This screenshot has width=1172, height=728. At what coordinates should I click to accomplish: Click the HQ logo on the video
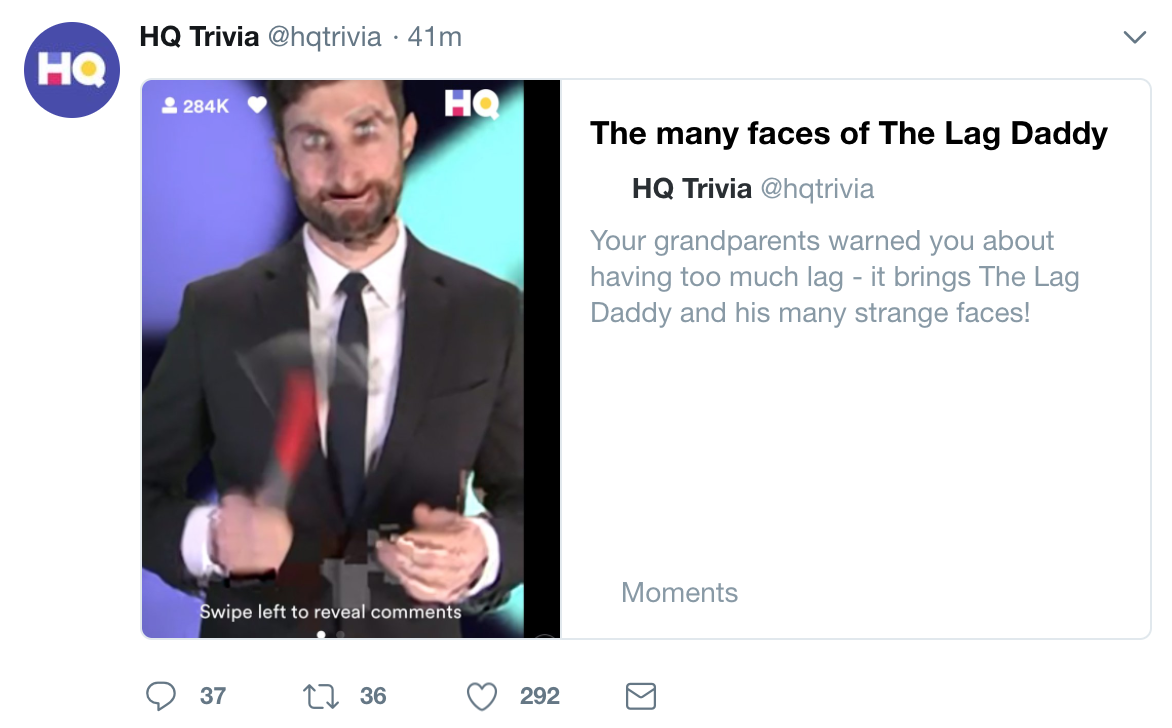[x=471, y=103]
